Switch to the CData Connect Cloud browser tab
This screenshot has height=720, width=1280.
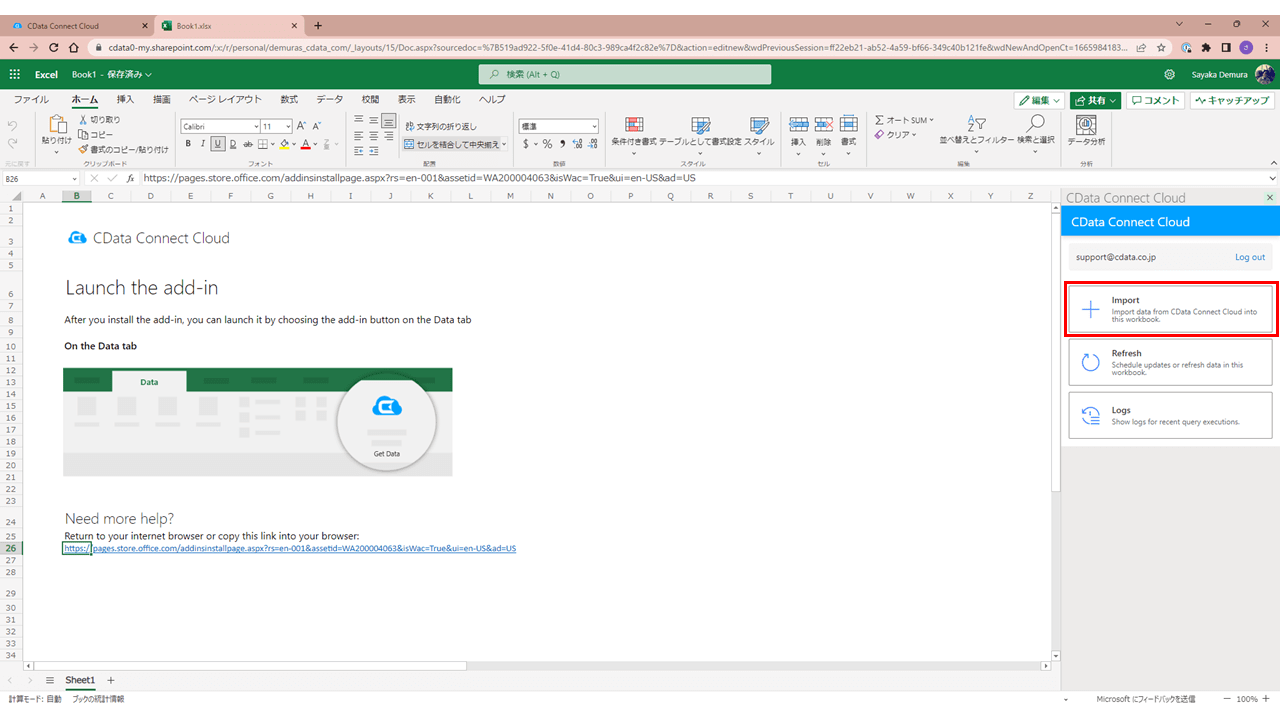[78, 25]
